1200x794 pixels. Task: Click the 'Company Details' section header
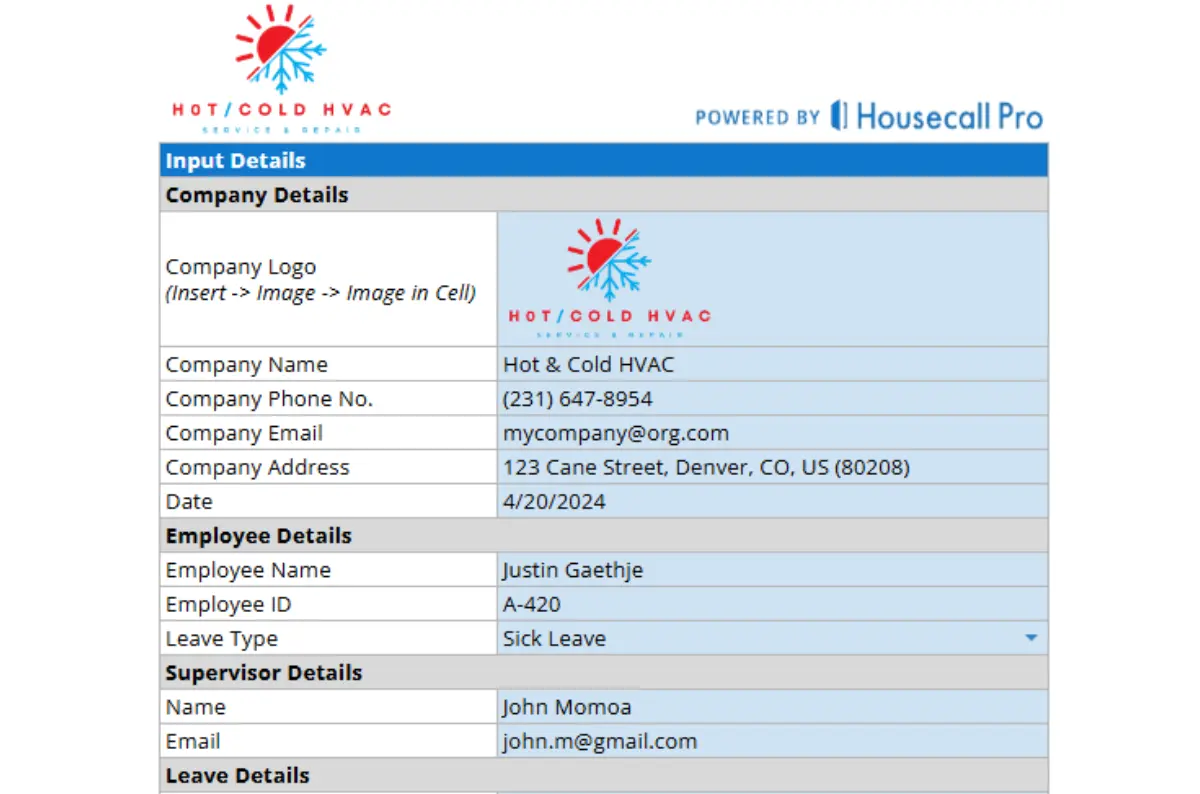(x=604, y=195)
